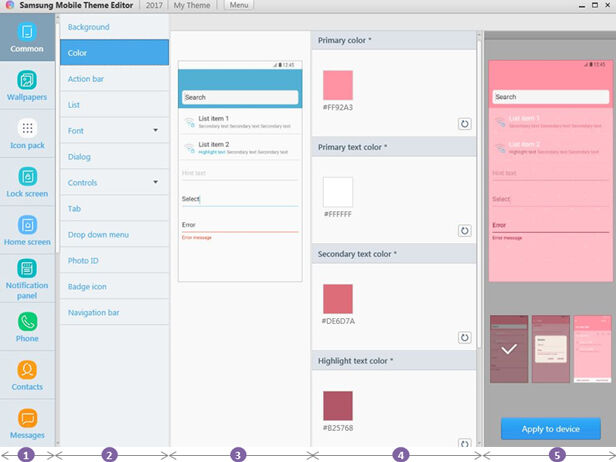Select the Color menu item
The width and height of the screenshot is (616, 462).
click(114, 53)
